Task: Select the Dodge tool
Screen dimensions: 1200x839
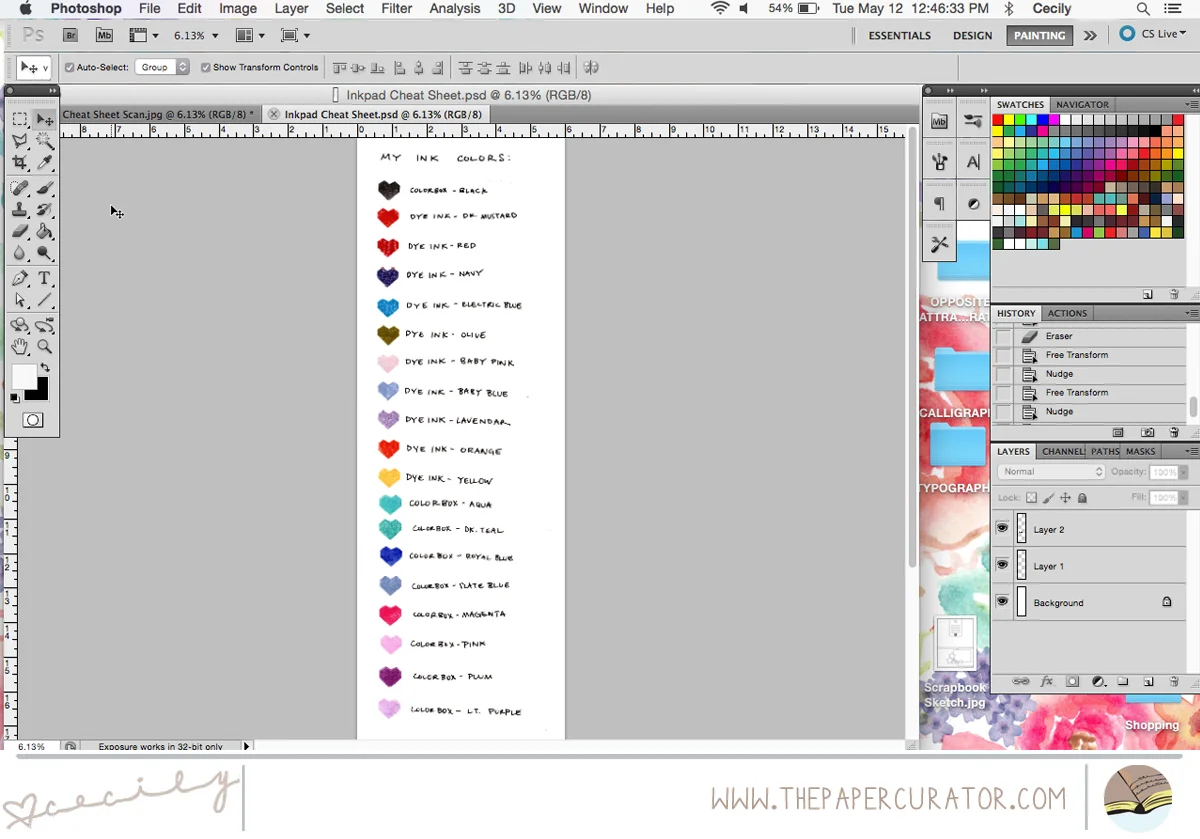Action: pos(44,253)
